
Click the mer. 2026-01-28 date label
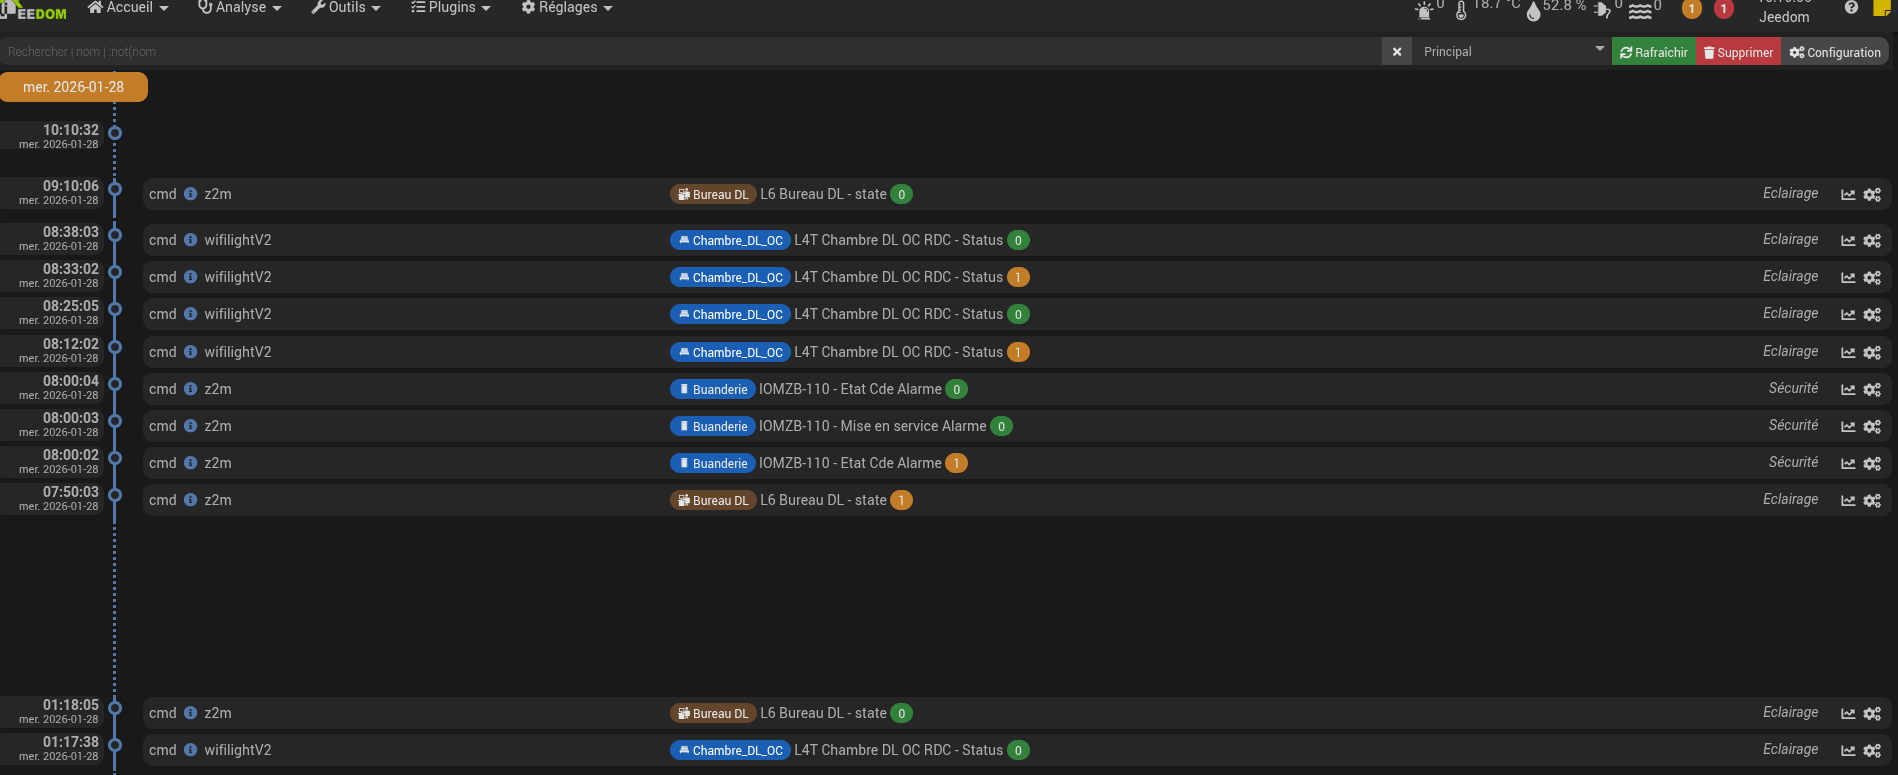74,87
